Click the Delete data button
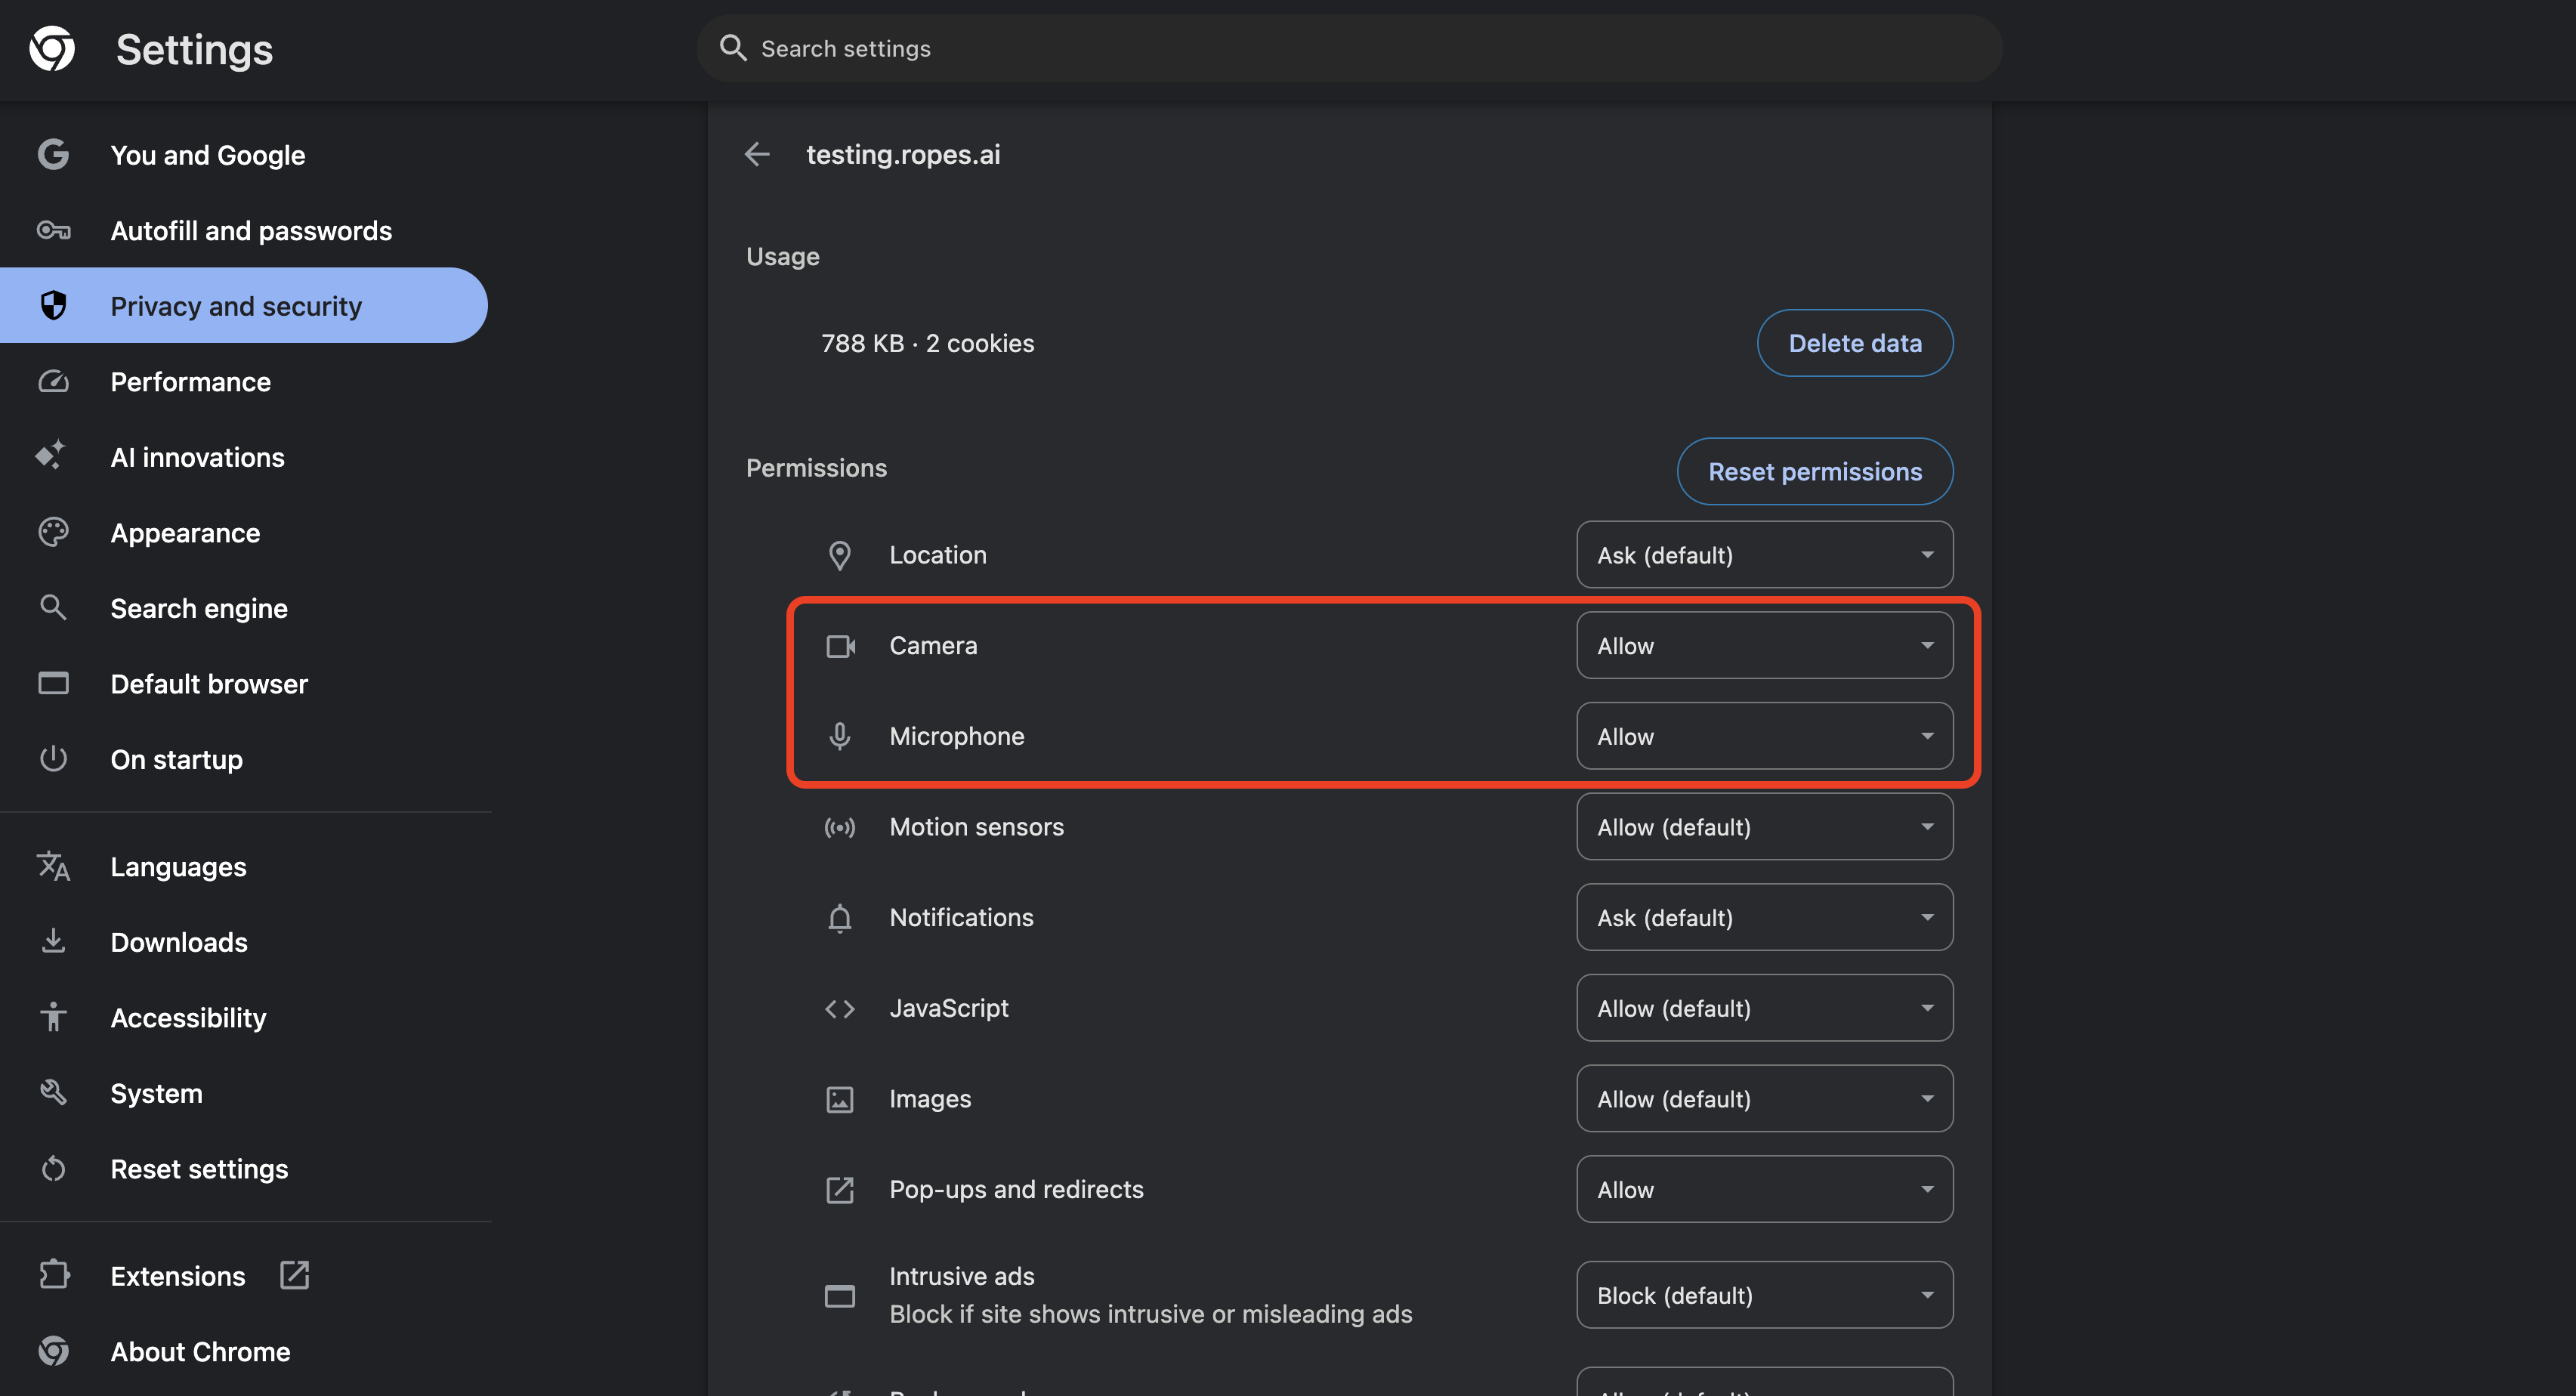 click(x=1855, y=343)
